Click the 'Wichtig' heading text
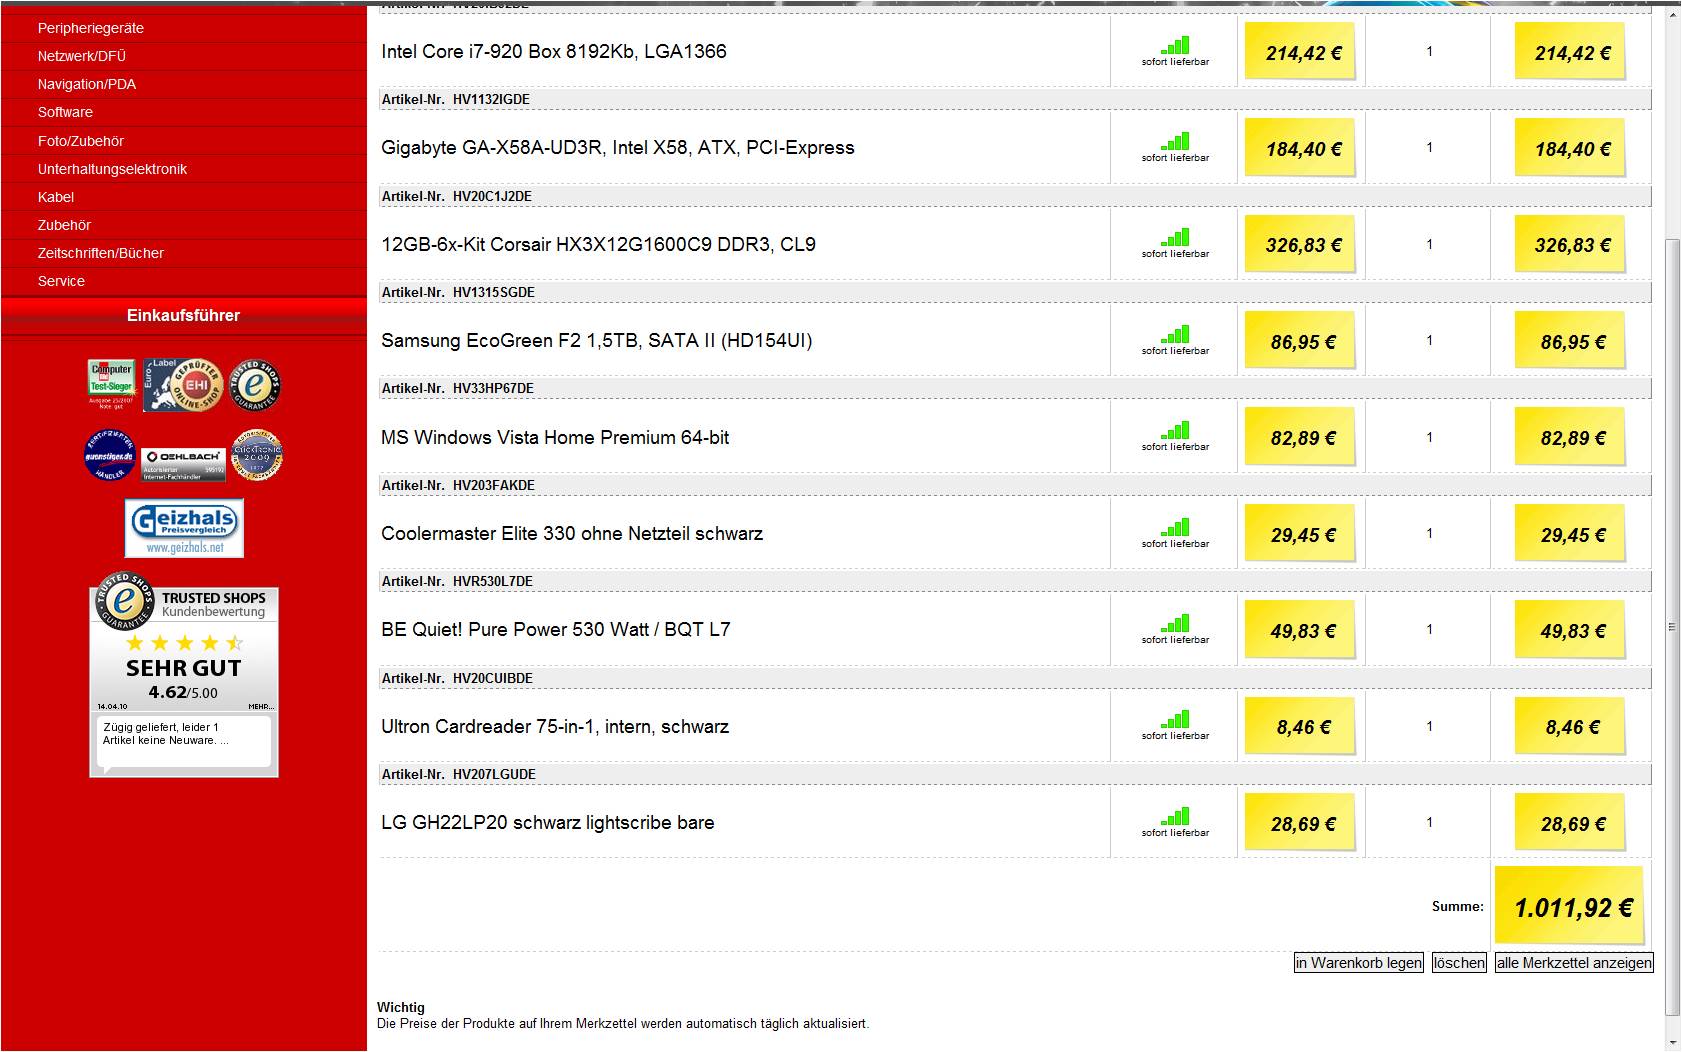1682x1052 pixels. [401, 1007]
